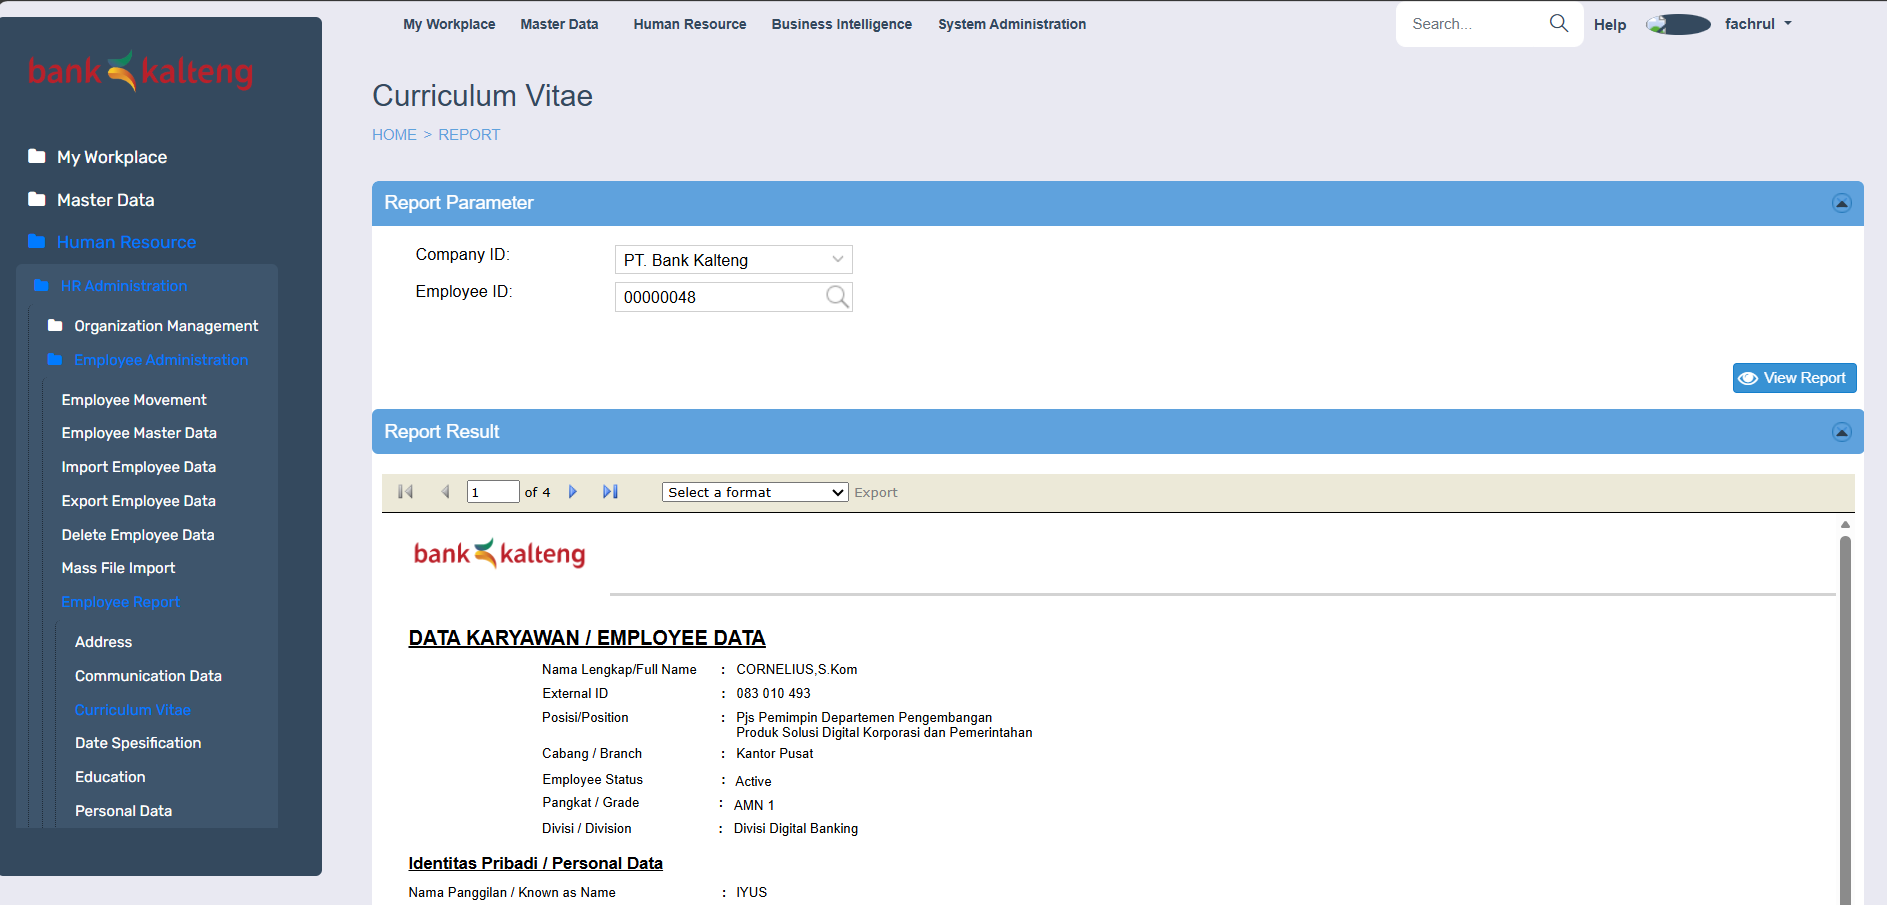Open the Company ID dropdown

[733, 260]
